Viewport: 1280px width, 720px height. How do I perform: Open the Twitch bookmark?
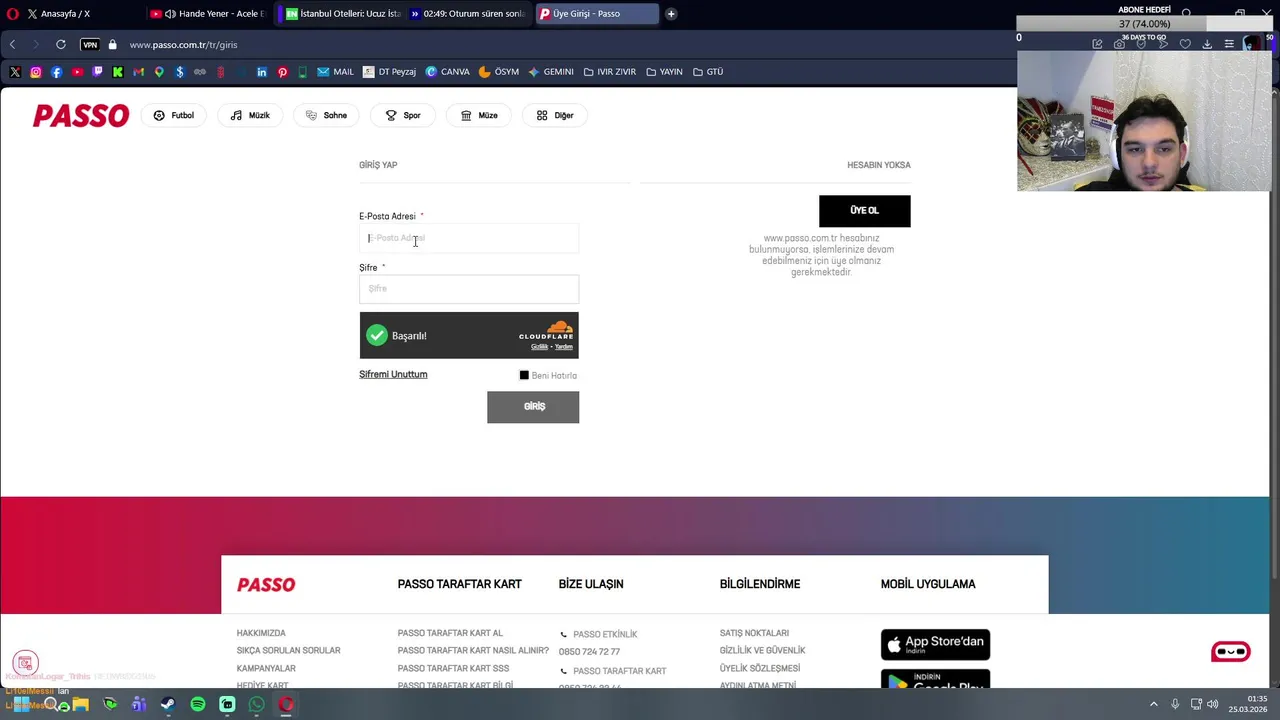(97, 72)
